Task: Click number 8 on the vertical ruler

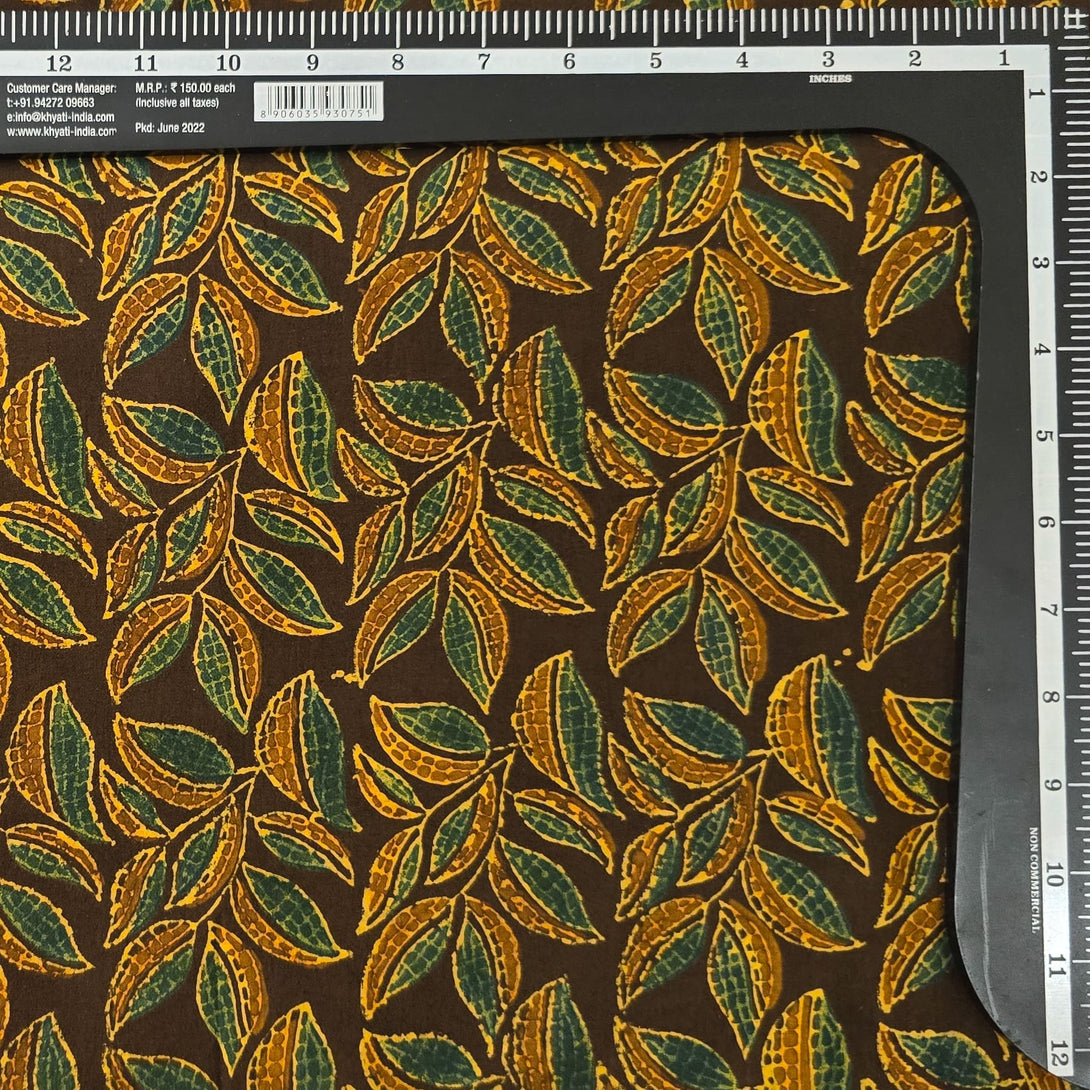Action: point(1046,696)
